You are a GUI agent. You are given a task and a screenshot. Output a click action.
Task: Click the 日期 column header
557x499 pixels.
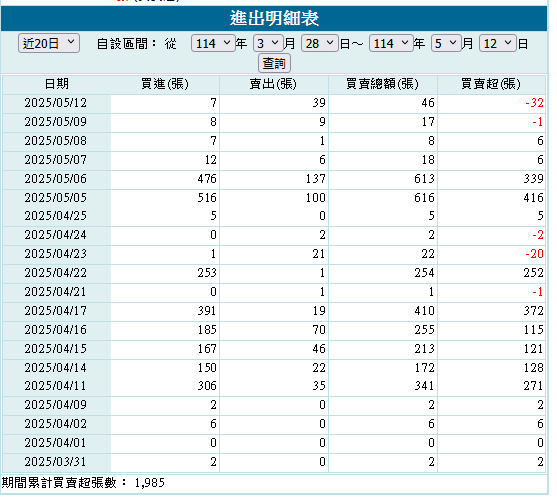56,84
